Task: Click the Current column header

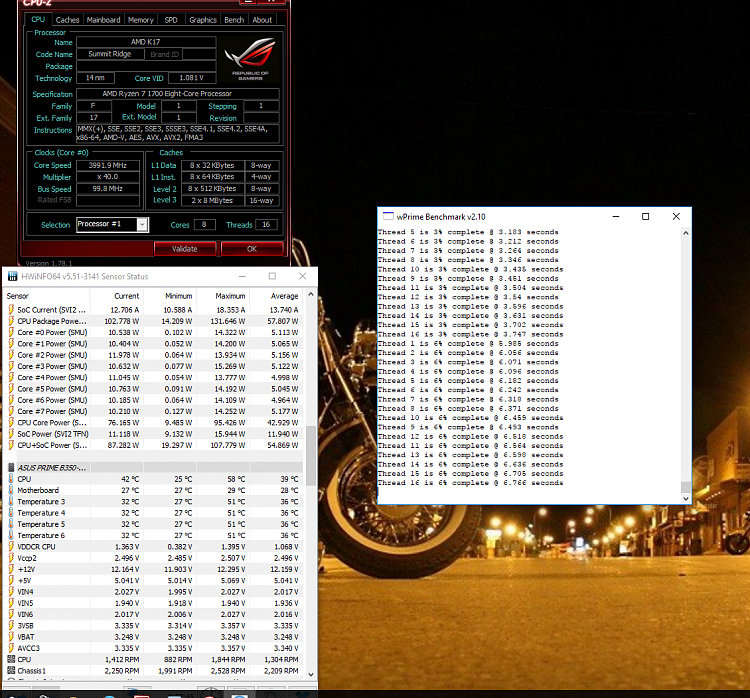Action: point(117,296)
